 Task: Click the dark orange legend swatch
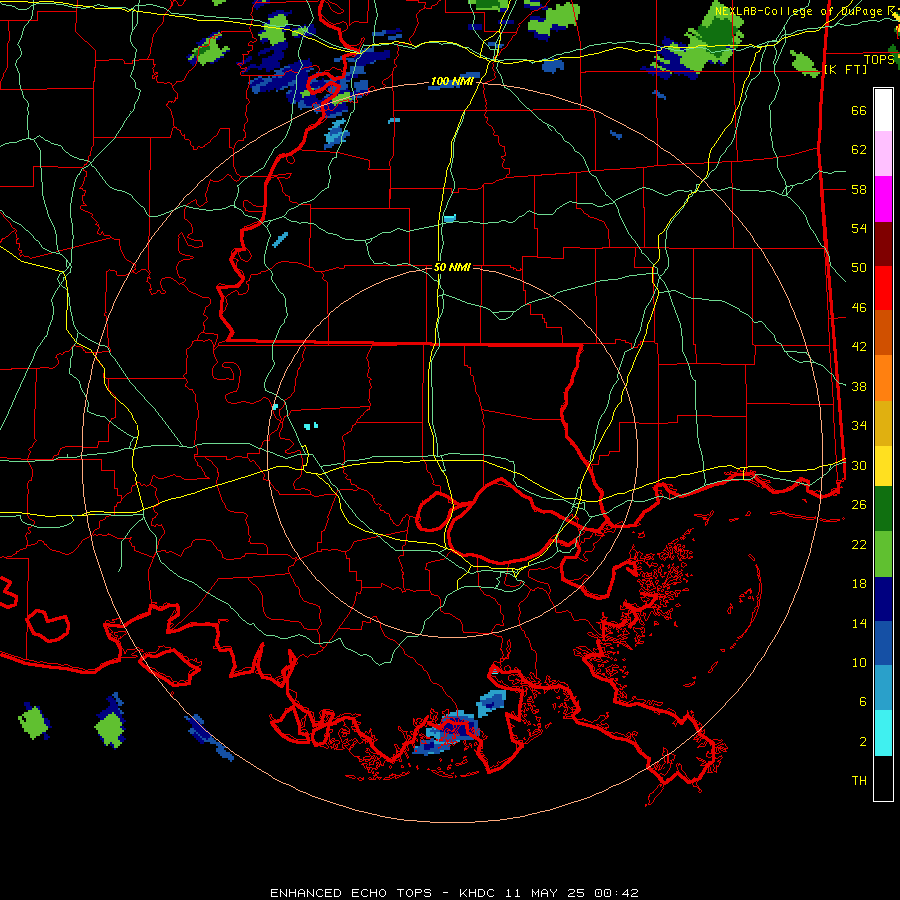click(x=883, y=333)
